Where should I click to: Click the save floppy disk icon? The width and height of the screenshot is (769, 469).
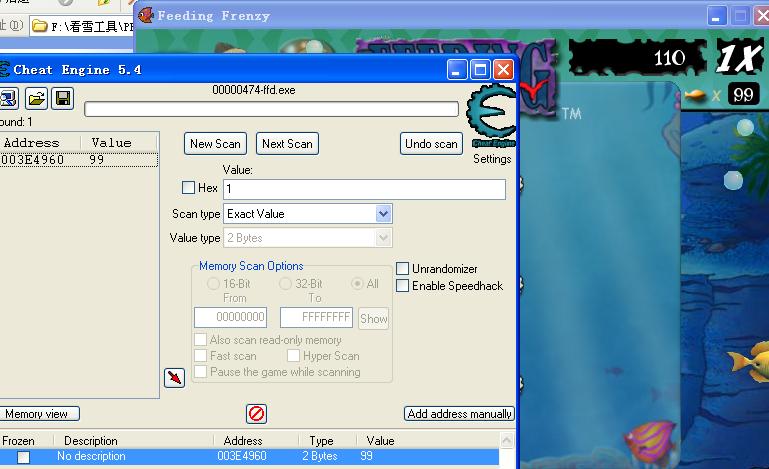click(63, 99)
